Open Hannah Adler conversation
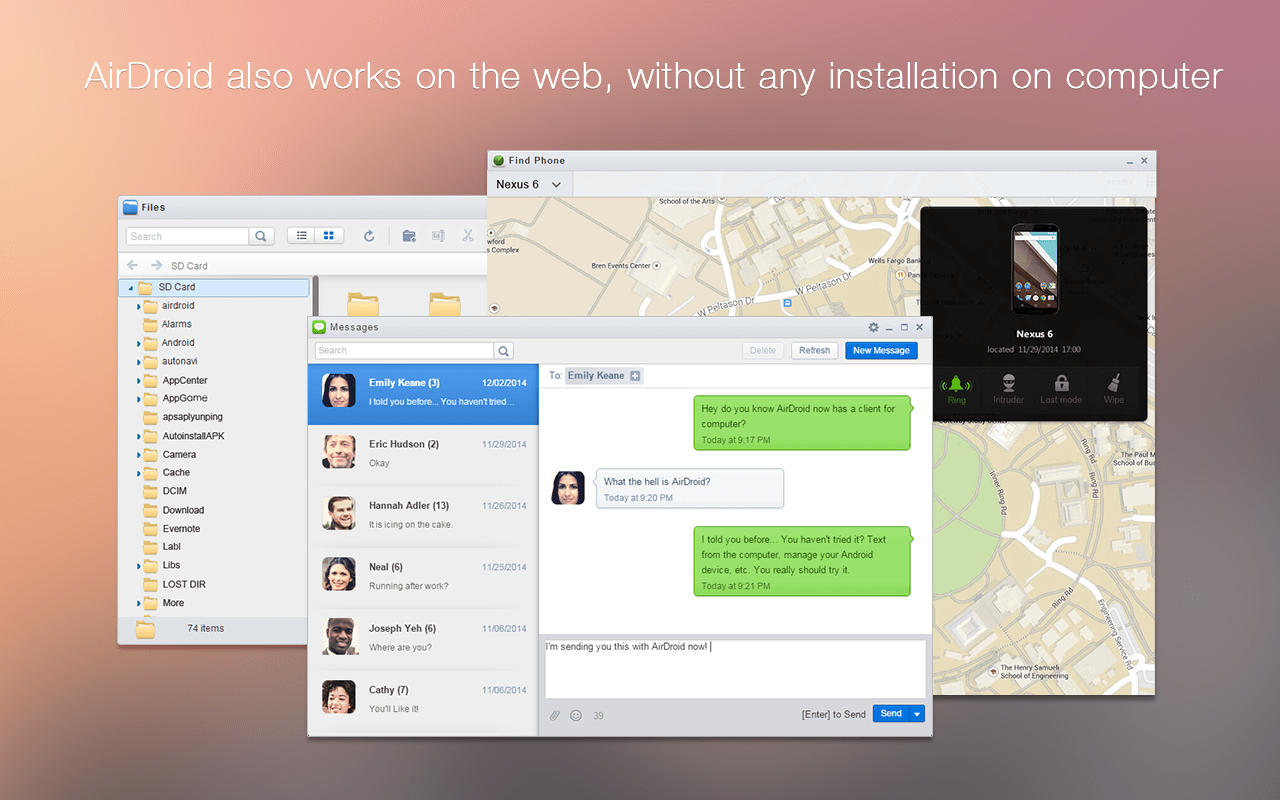1280x800 pixels. pyautogui.click(x=423, y=515)
